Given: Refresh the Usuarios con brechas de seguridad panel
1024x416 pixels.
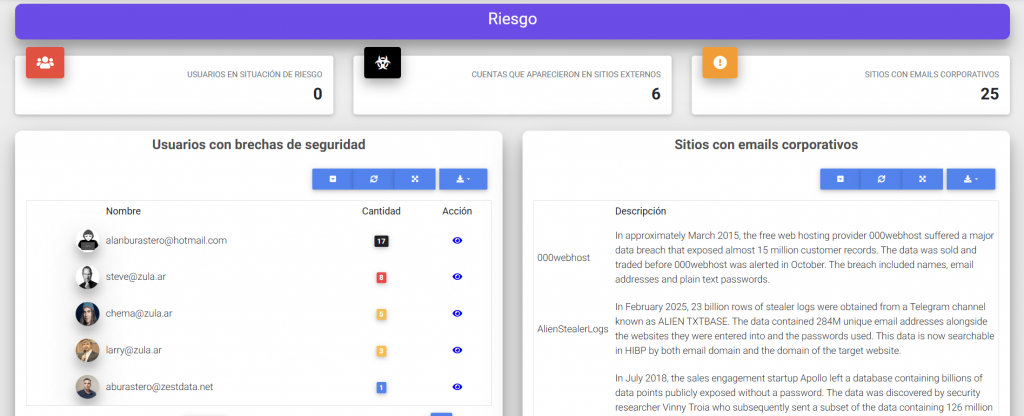Looking at the screenshot, I should [x=374, y=179].
